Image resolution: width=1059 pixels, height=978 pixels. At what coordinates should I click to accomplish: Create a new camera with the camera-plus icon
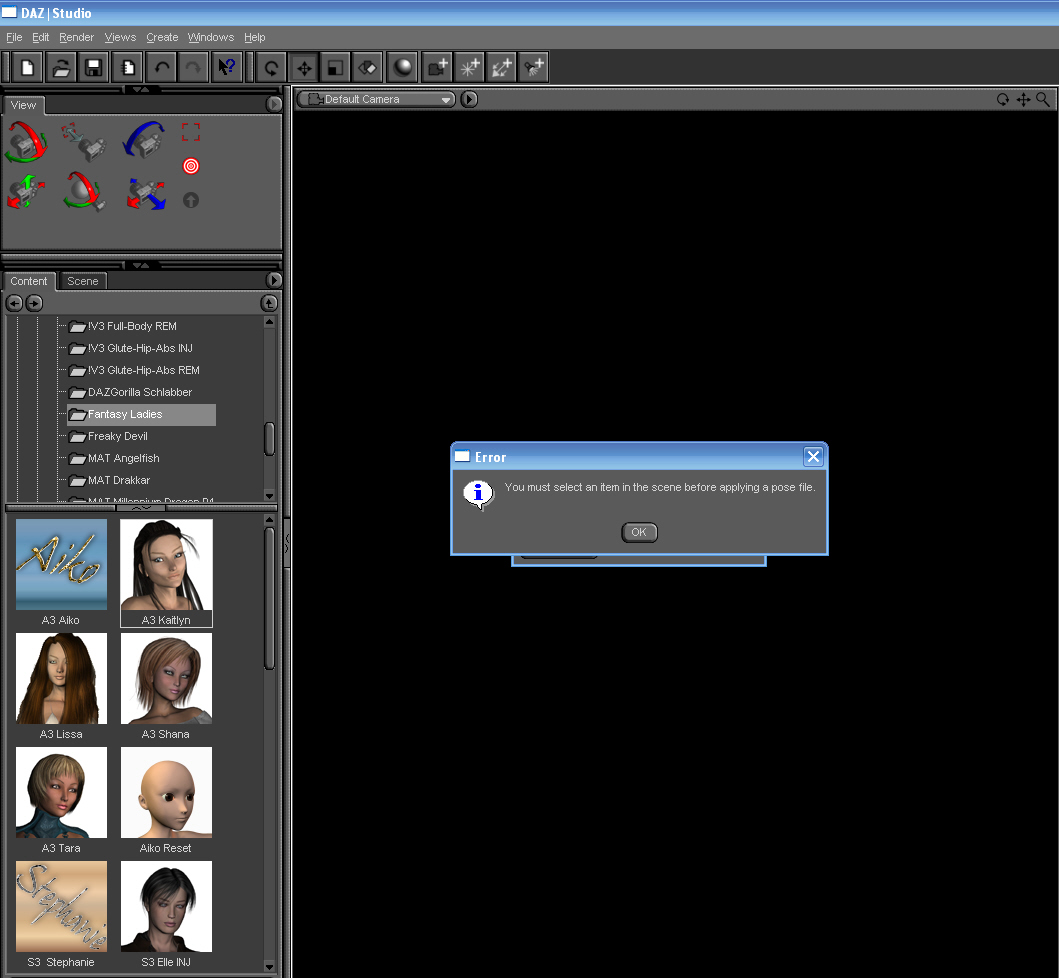coord(438,68)
